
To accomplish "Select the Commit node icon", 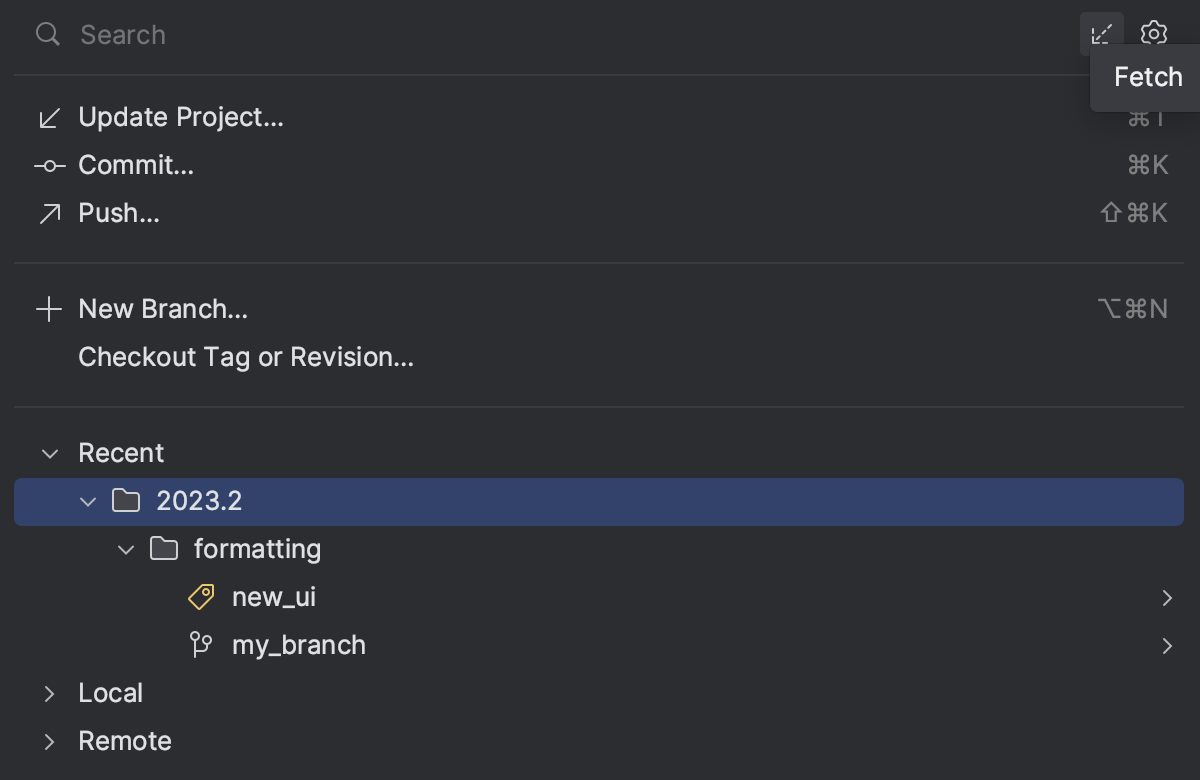I will point(48,165).
